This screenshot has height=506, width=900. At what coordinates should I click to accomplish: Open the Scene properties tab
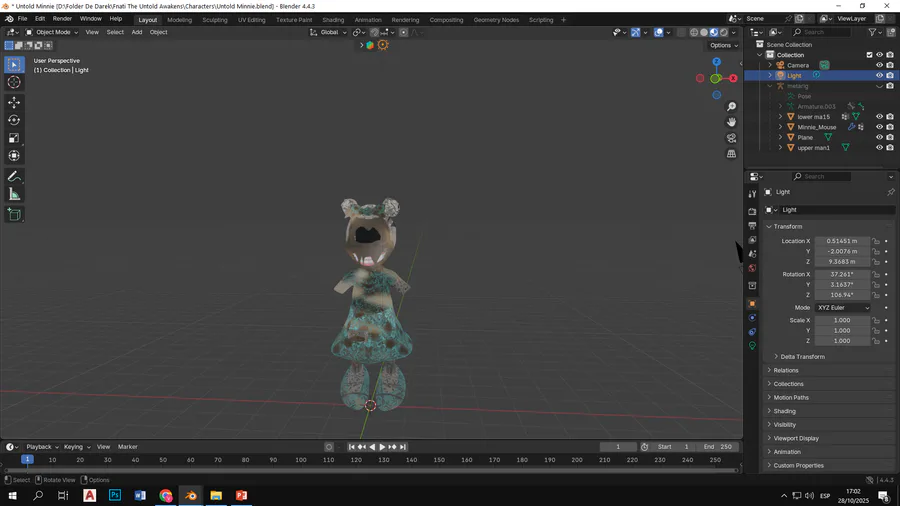(752, 254)
